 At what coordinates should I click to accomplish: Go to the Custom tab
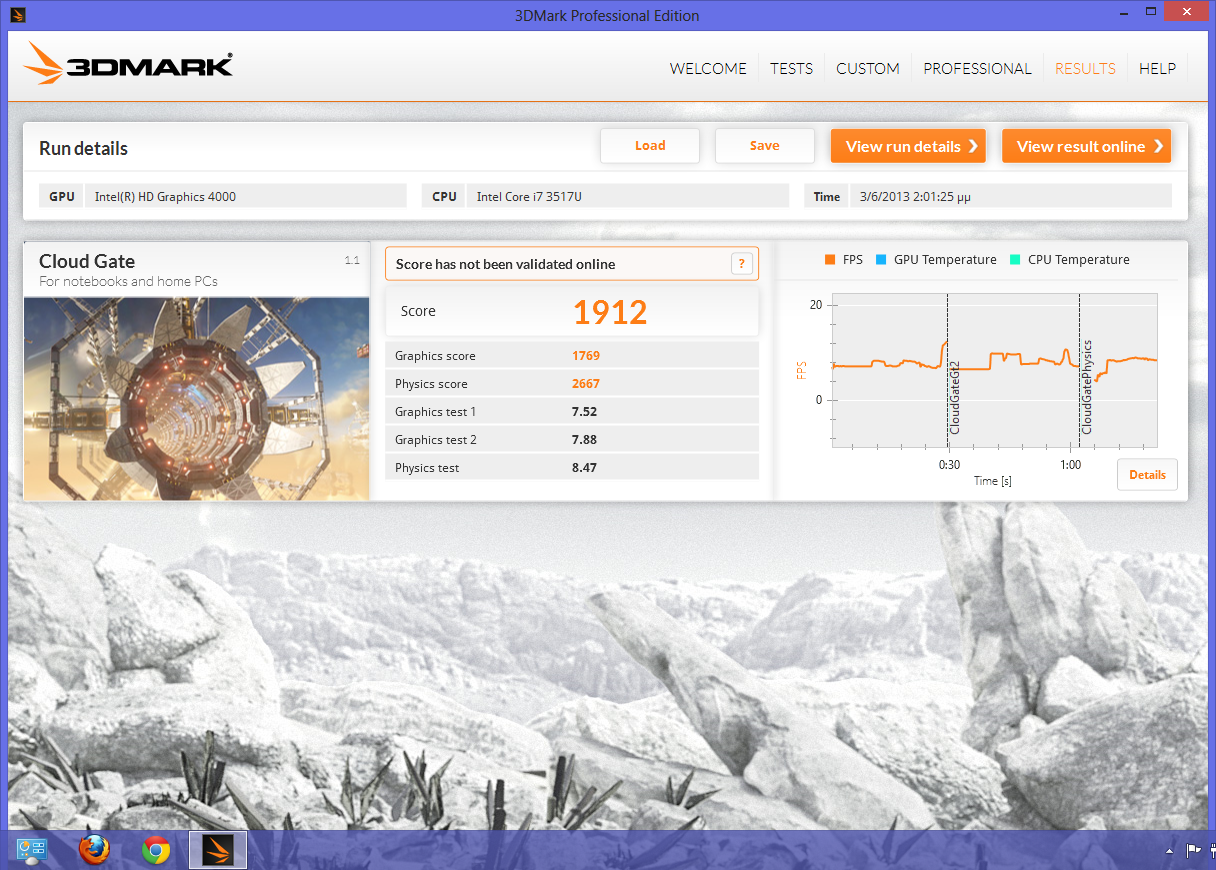(867, 69)
